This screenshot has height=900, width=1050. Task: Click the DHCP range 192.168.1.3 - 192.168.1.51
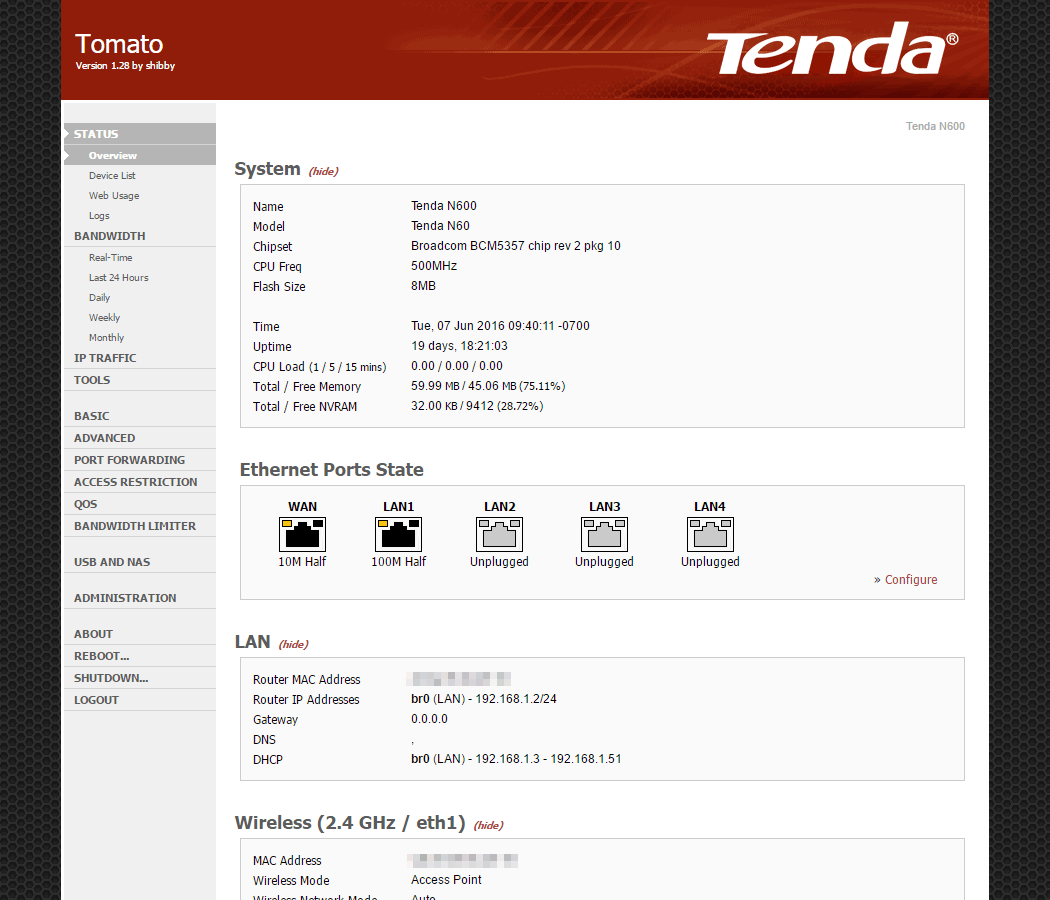coord(516,759)
